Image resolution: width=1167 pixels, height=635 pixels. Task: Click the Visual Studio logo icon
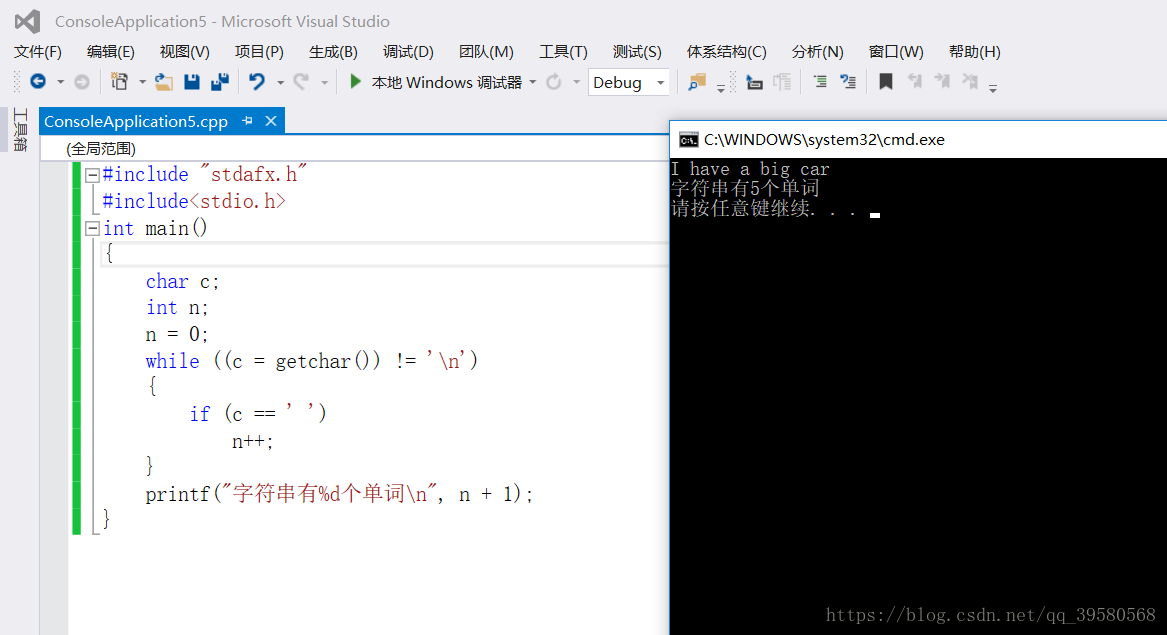[28, 21]
